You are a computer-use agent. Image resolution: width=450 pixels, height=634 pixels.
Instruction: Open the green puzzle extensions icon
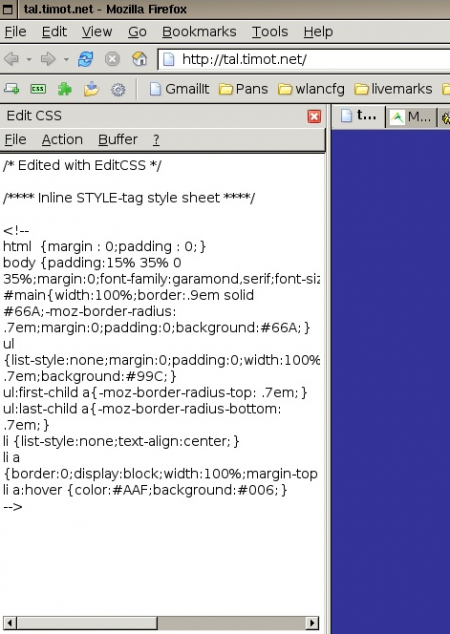tap(65, 89)
